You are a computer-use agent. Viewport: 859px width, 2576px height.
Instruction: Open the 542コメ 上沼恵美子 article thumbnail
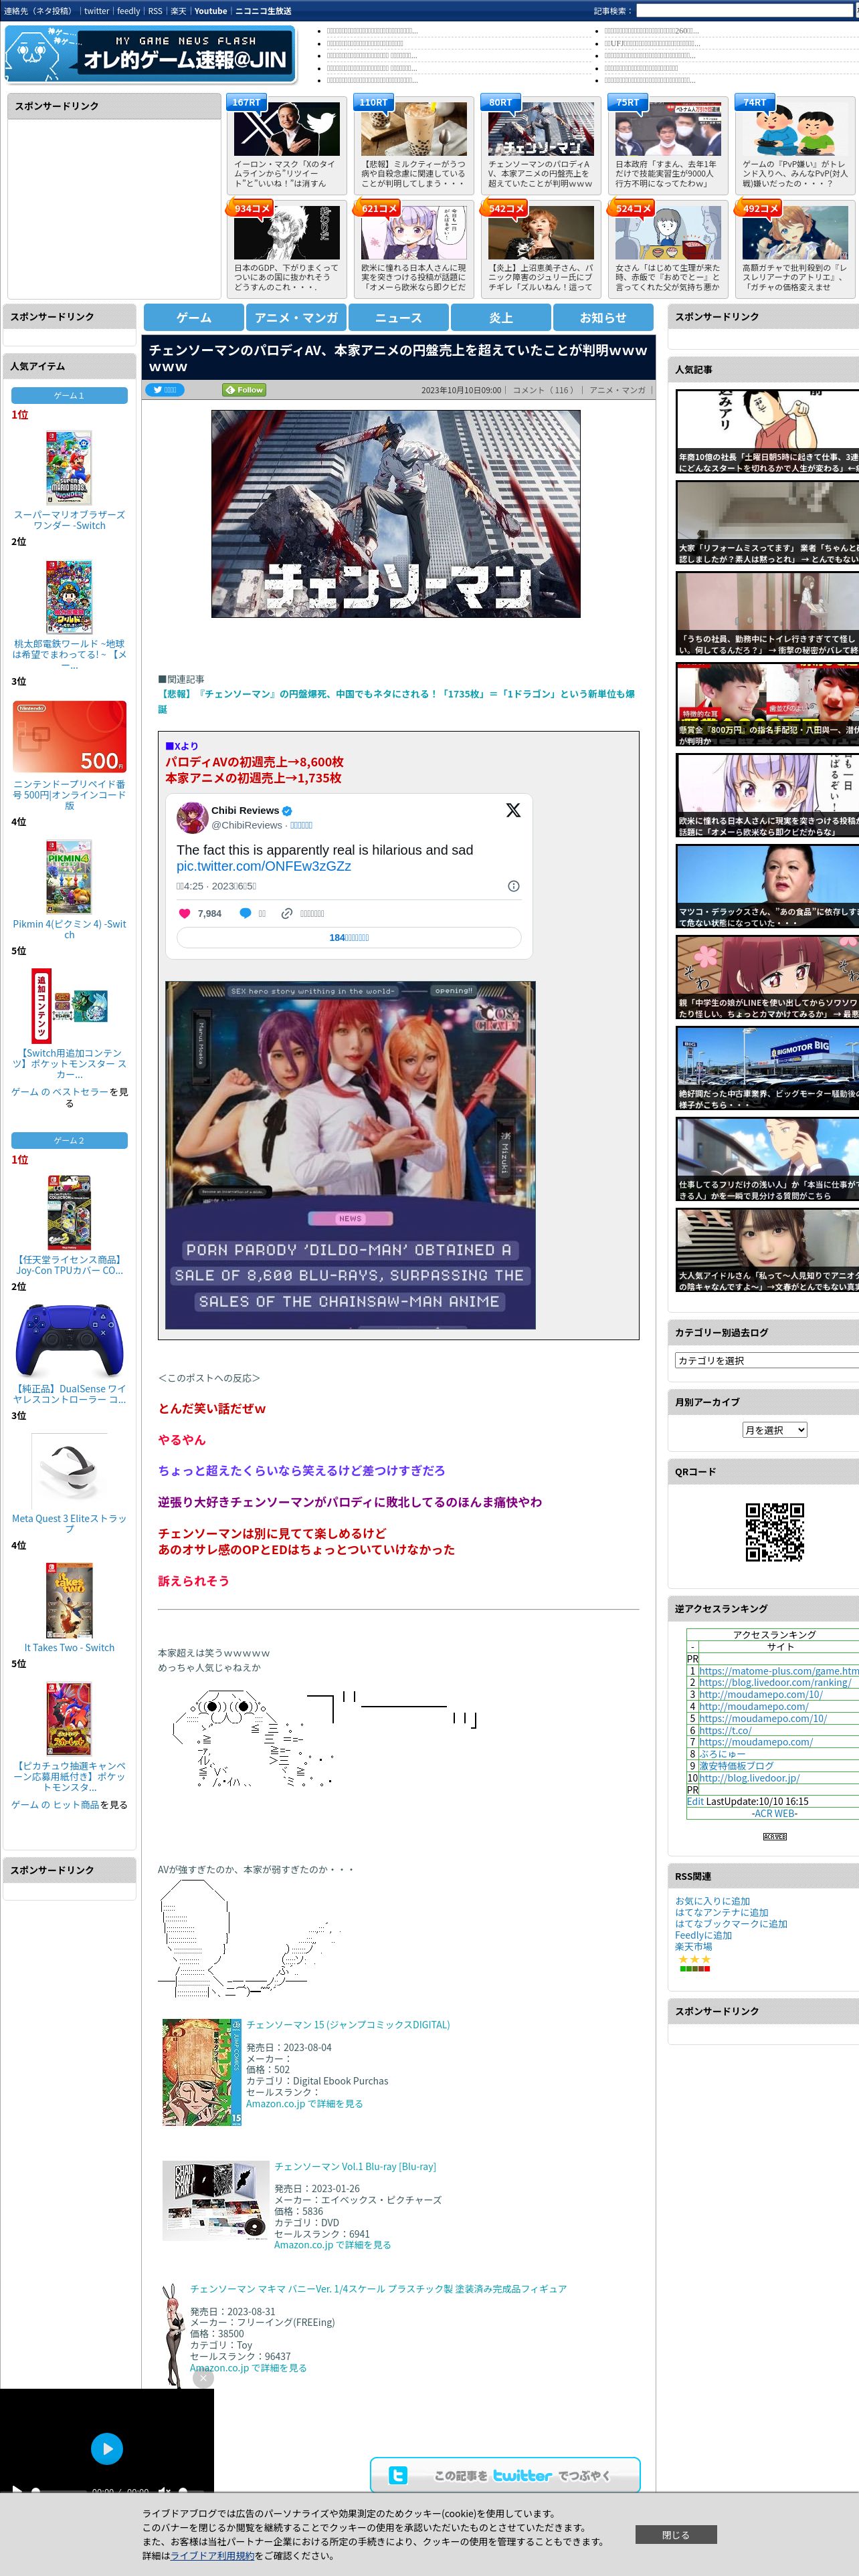[x=541, y=233]
